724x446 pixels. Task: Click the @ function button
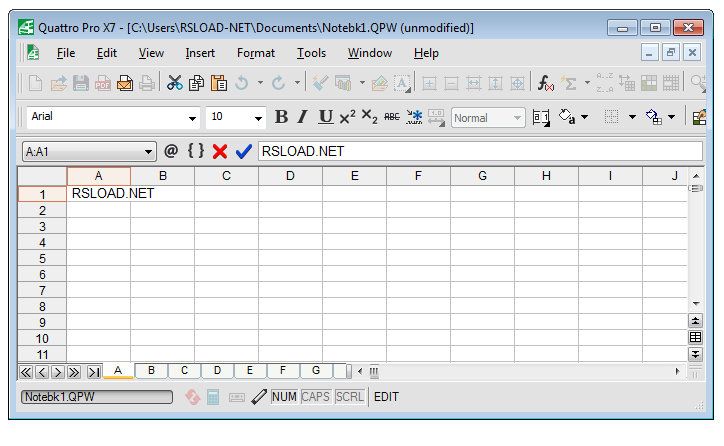coord(171,151)
